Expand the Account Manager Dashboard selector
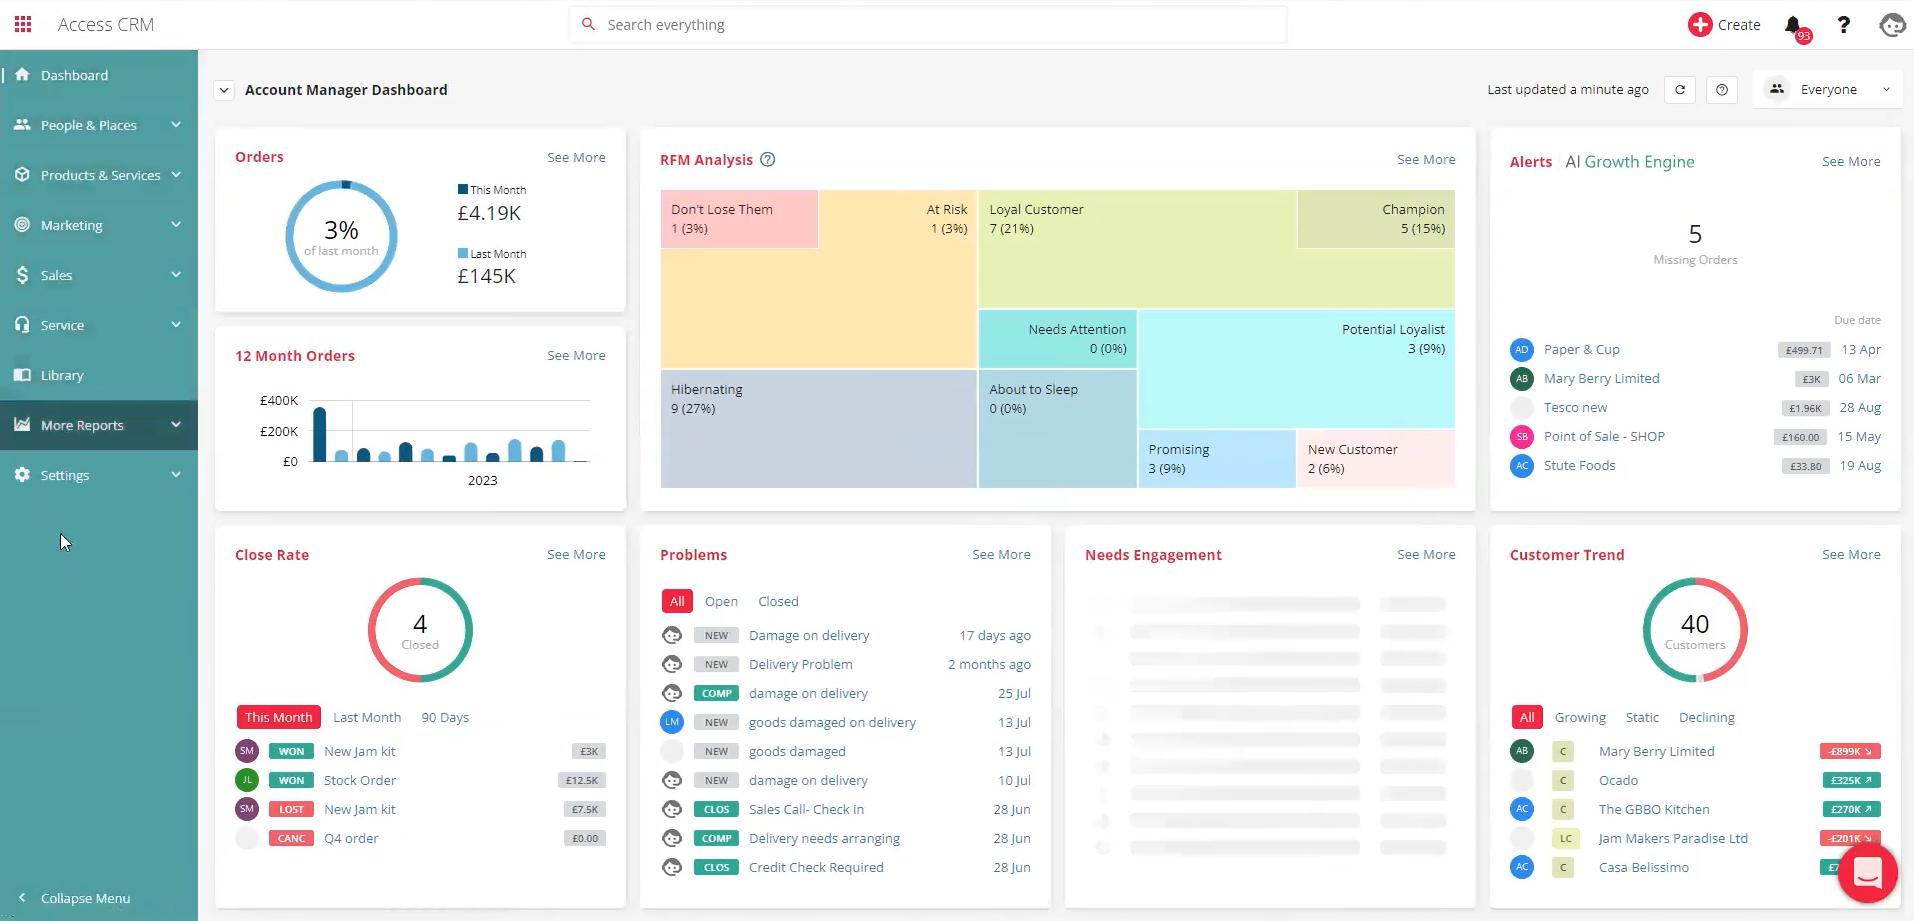 pyautogui.click(x=223, y=90)
